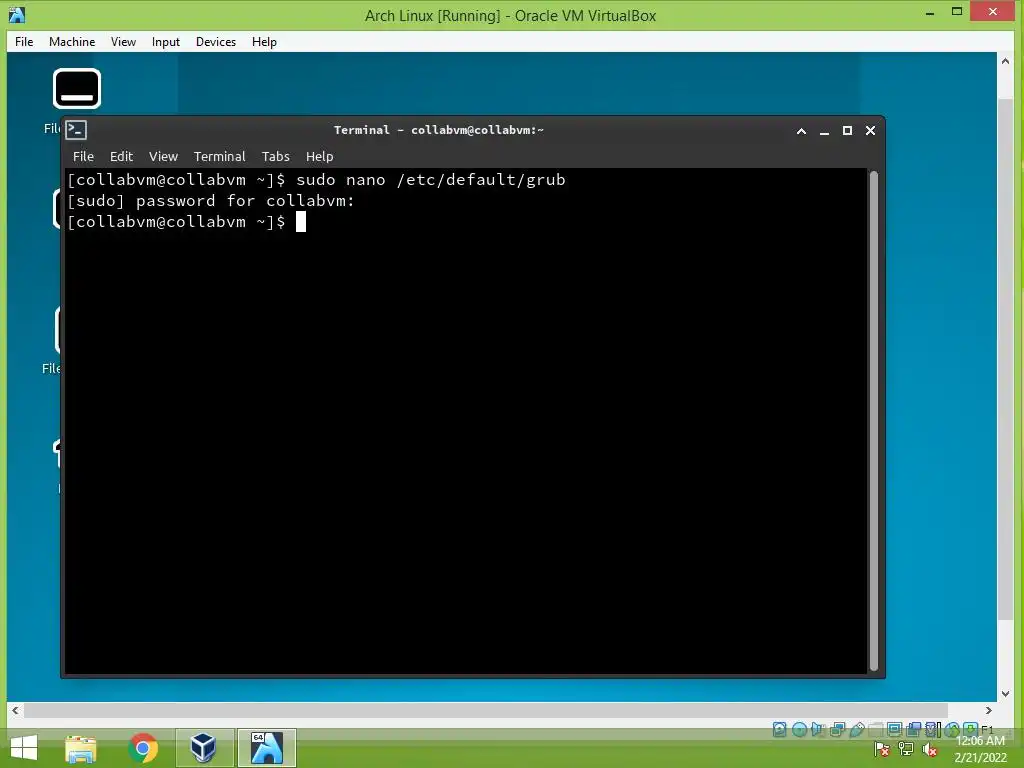
Task: Open the VirtualBox Help menu
Action: [264, 42]
